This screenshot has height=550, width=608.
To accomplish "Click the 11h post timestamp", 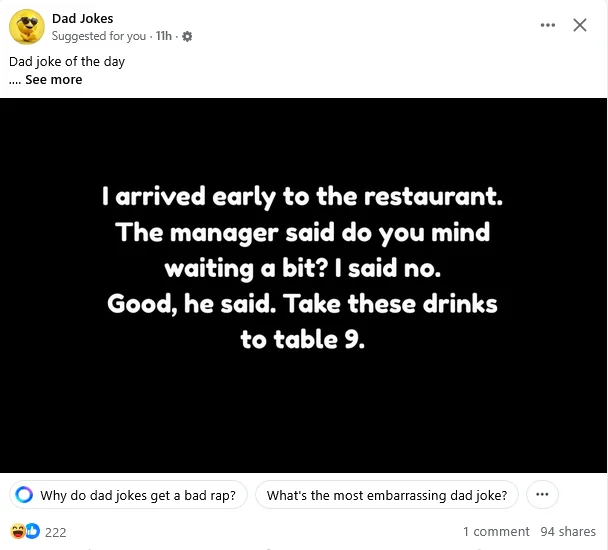I will tap(164, 37).
